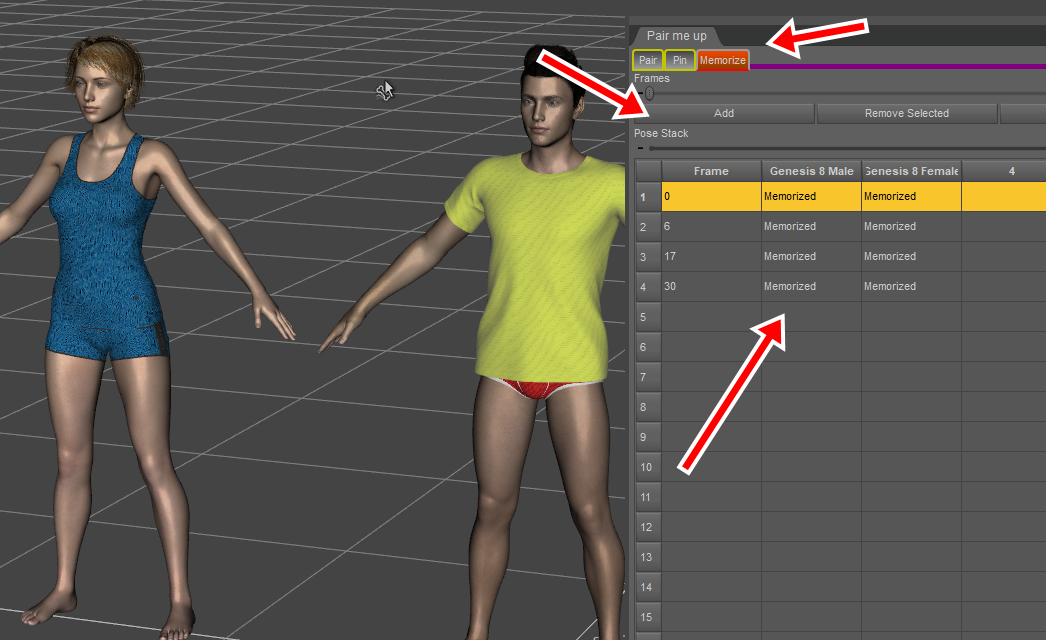Image resolution: width=1046 pixels, height=640 pixels.
Task: Click Genesis 8 Male Memorized cell in row 2
Action: [811, 226]
